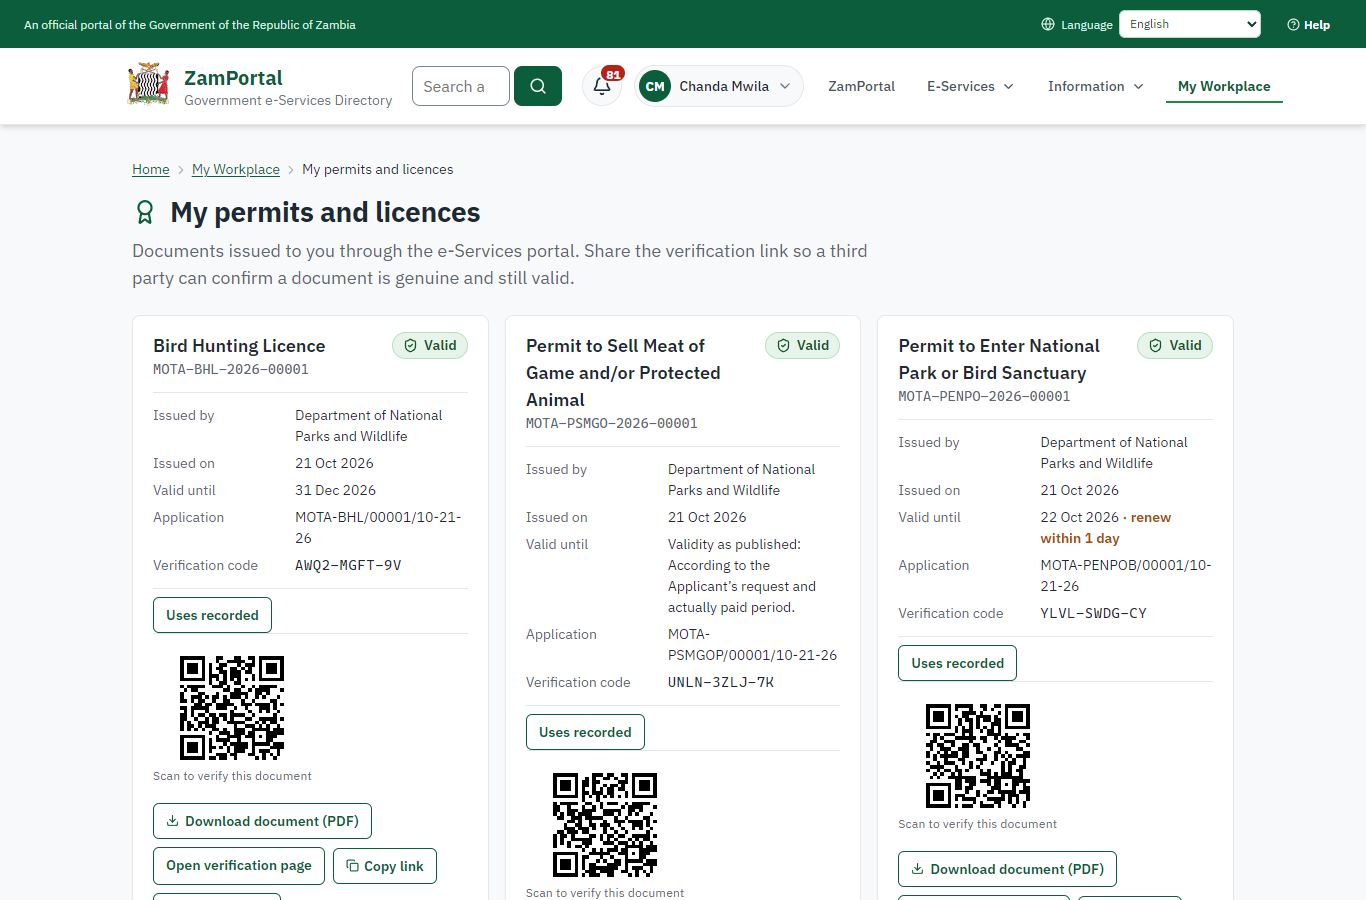Click licence number MOTA-BHL-2026-00001

coord(231,369)
